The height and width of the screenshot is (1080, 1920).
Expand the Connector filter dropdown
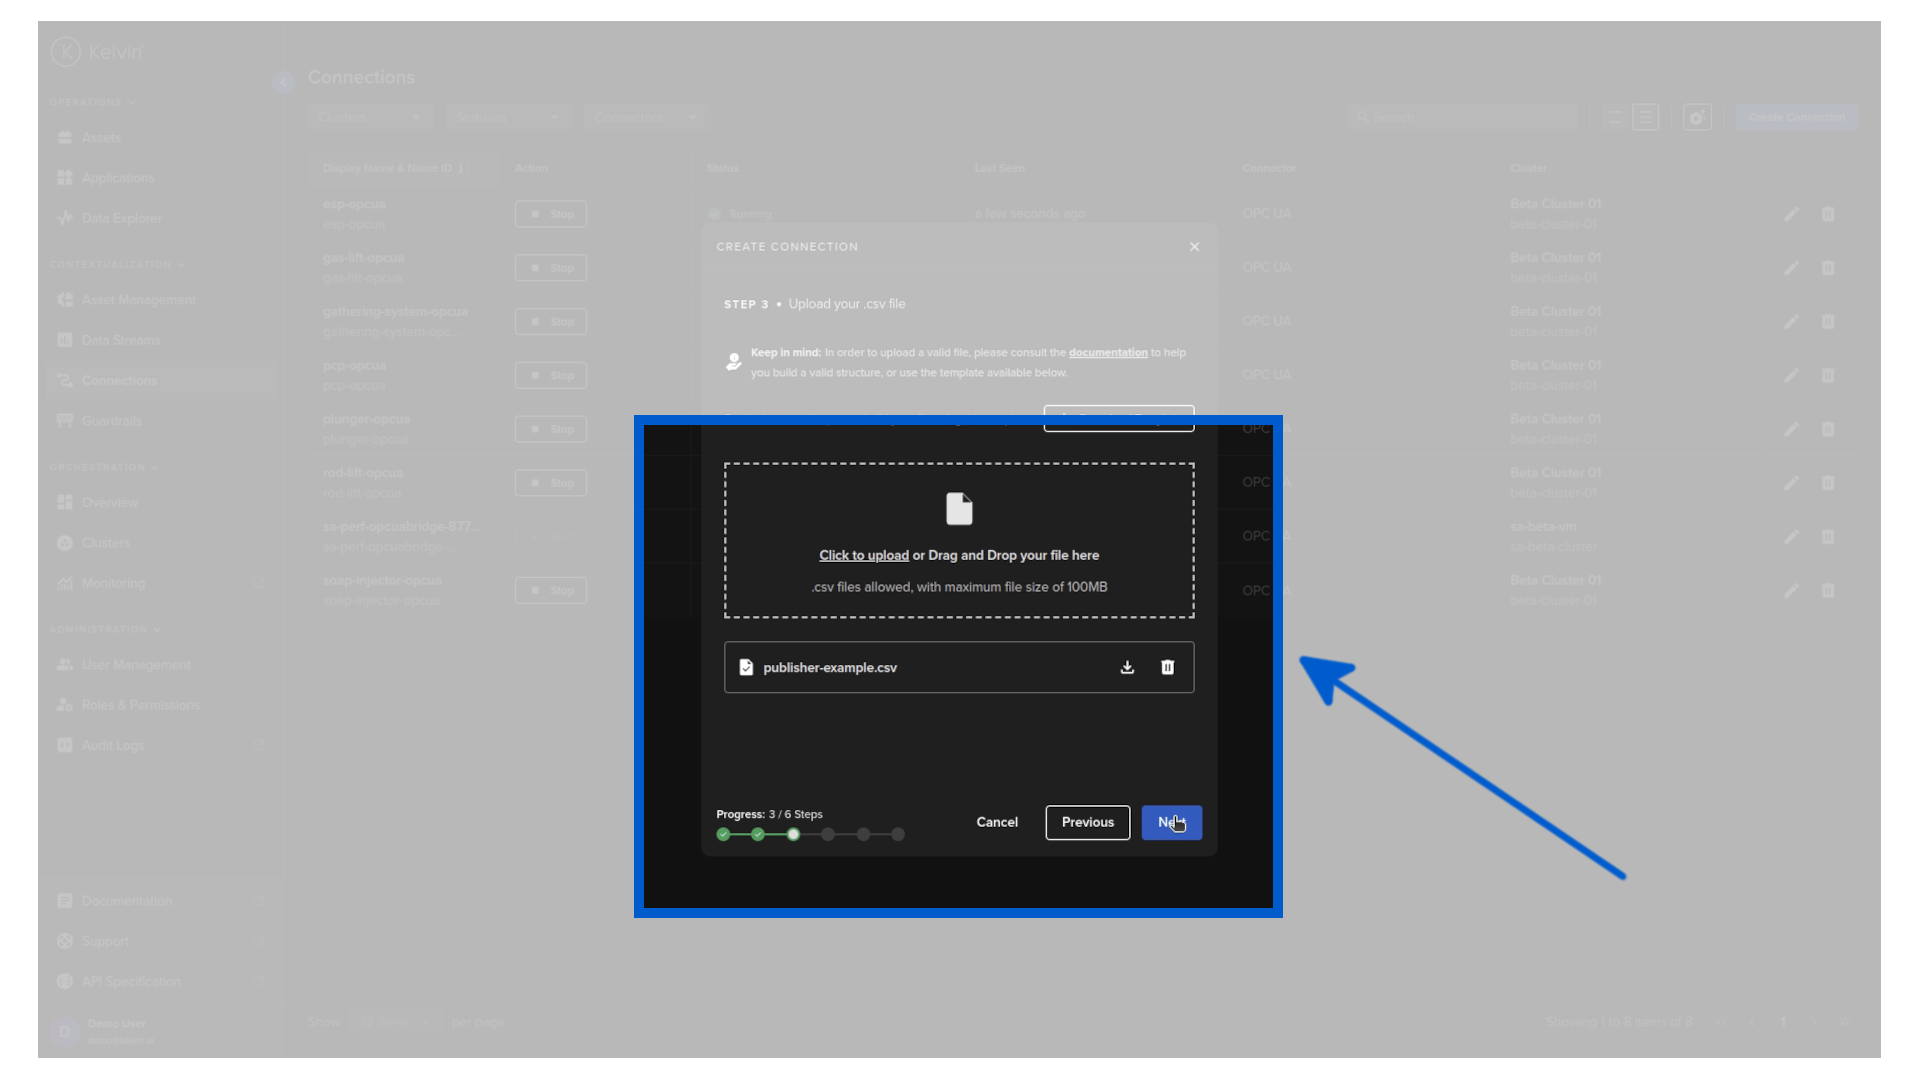coord(645,117)
